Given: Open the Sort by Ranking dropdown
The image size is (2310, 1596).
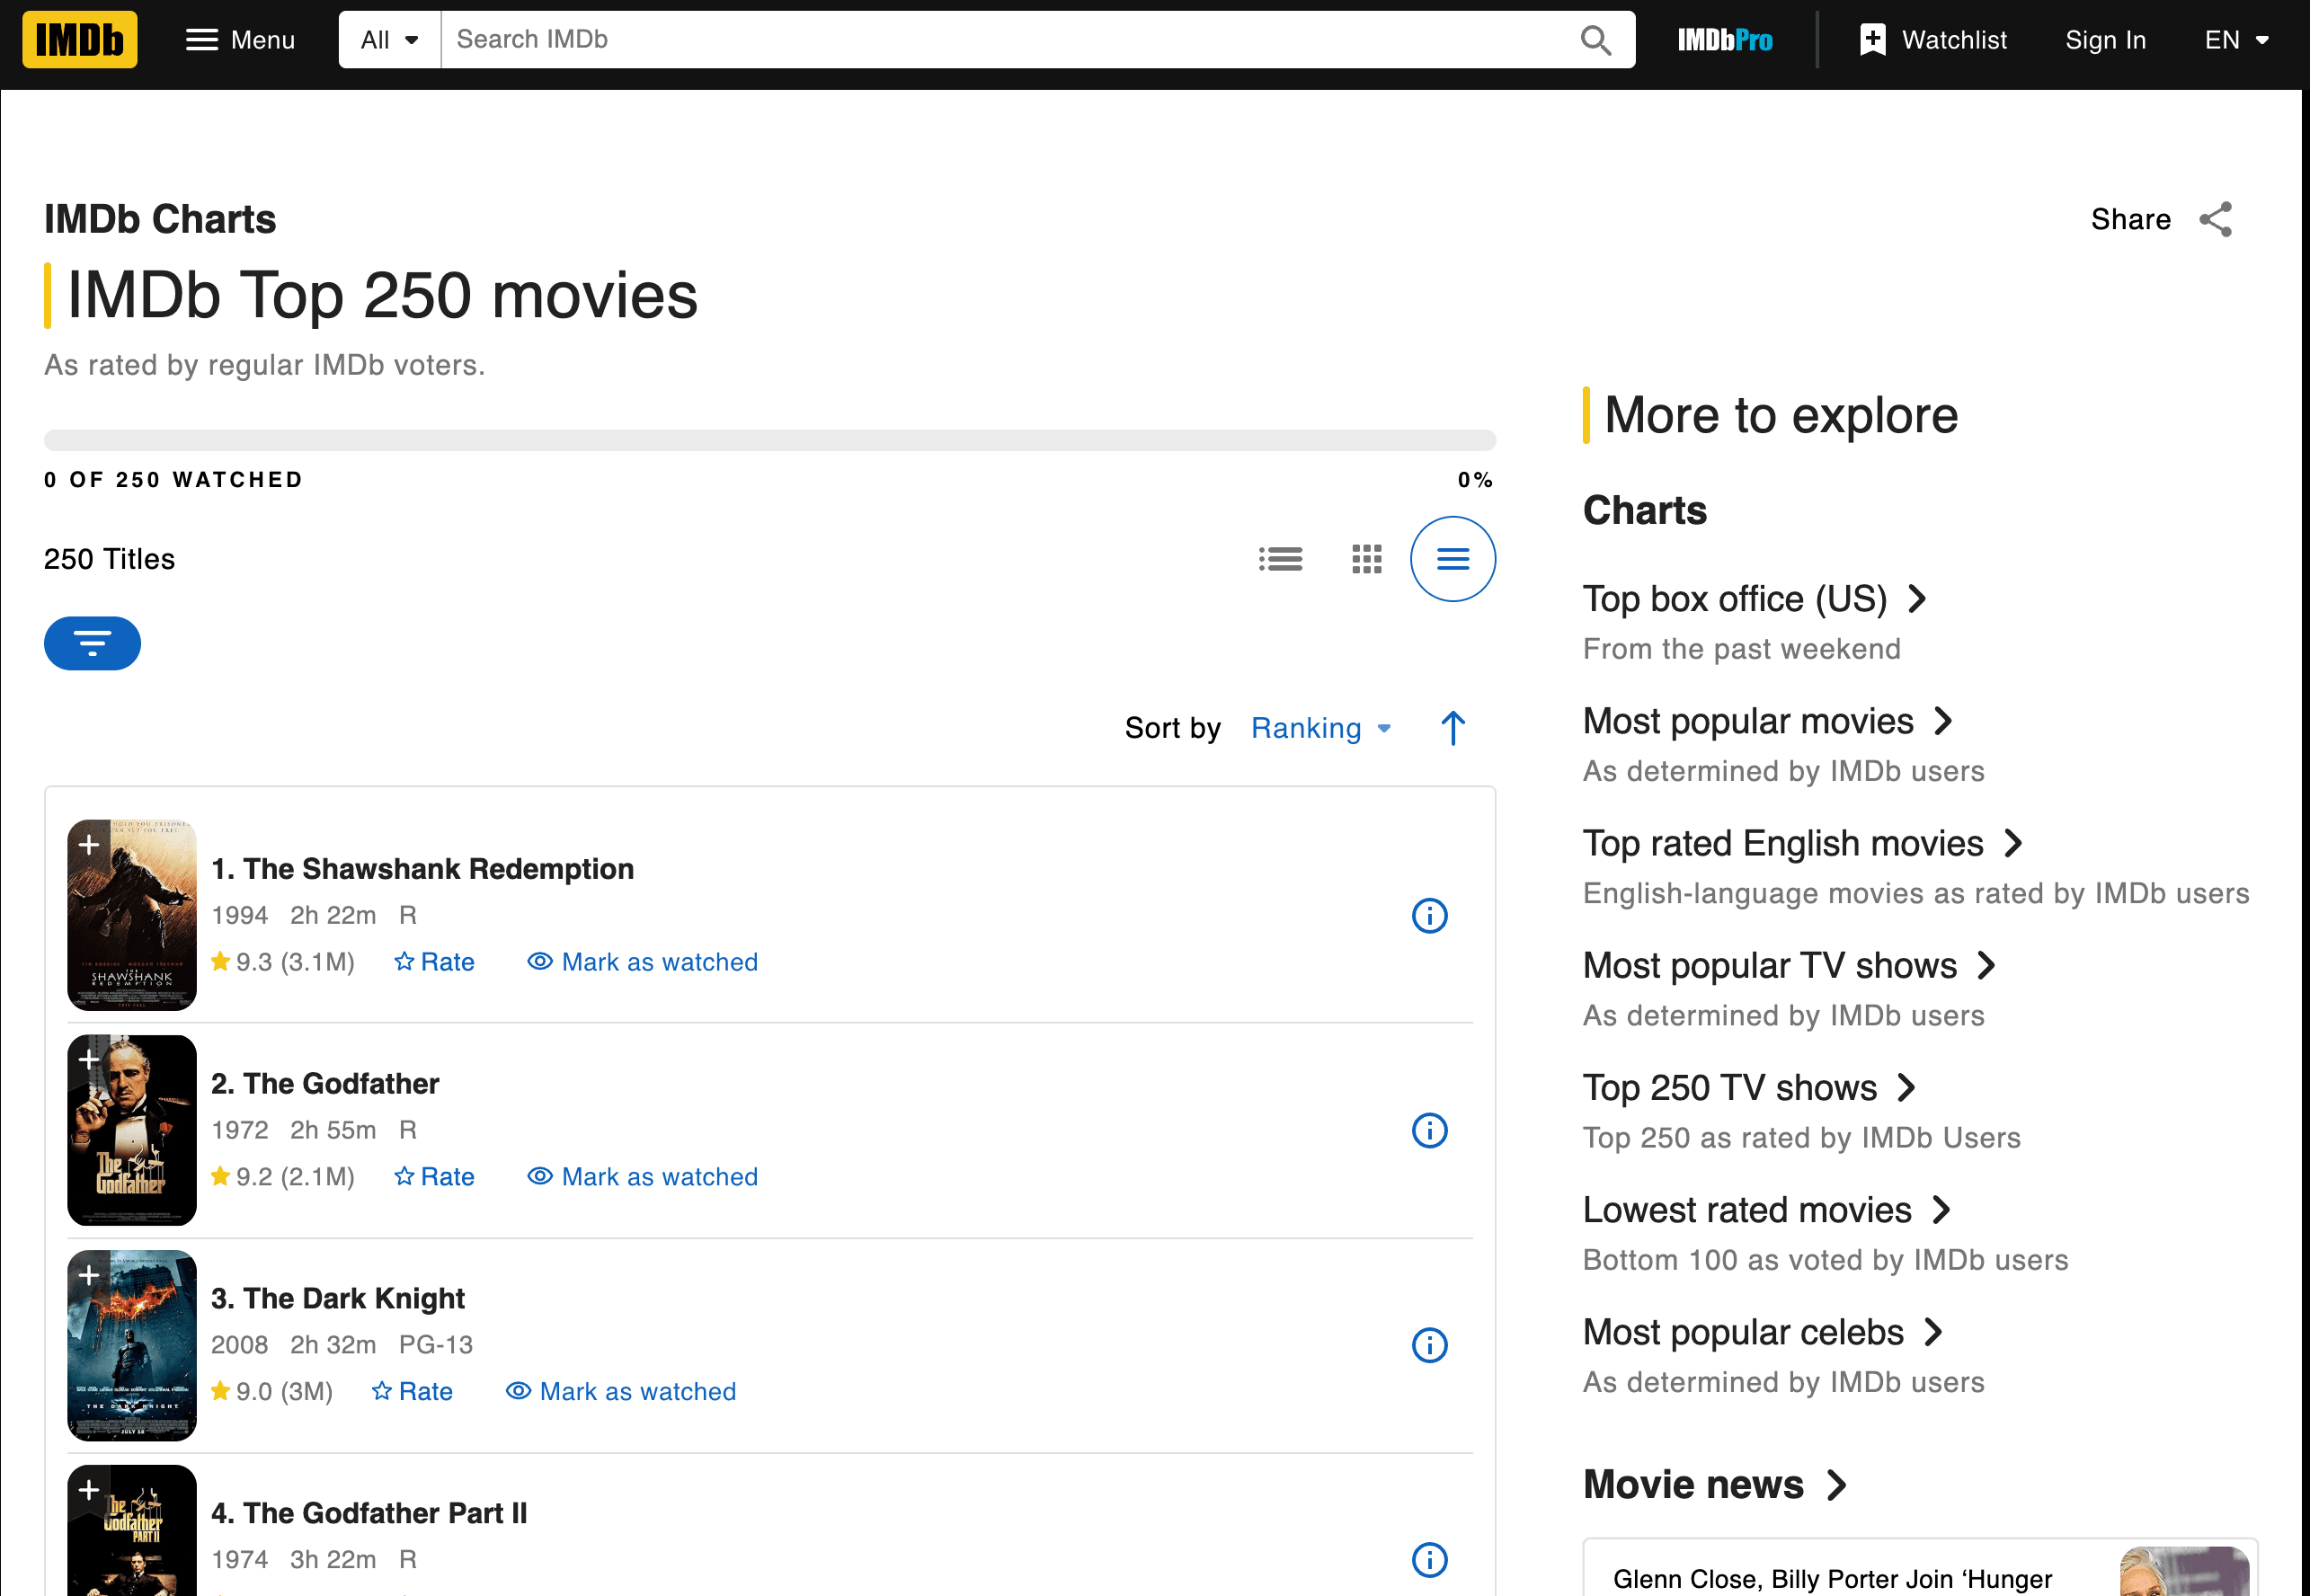Looking at the screenshot, I should (1322, 728).
